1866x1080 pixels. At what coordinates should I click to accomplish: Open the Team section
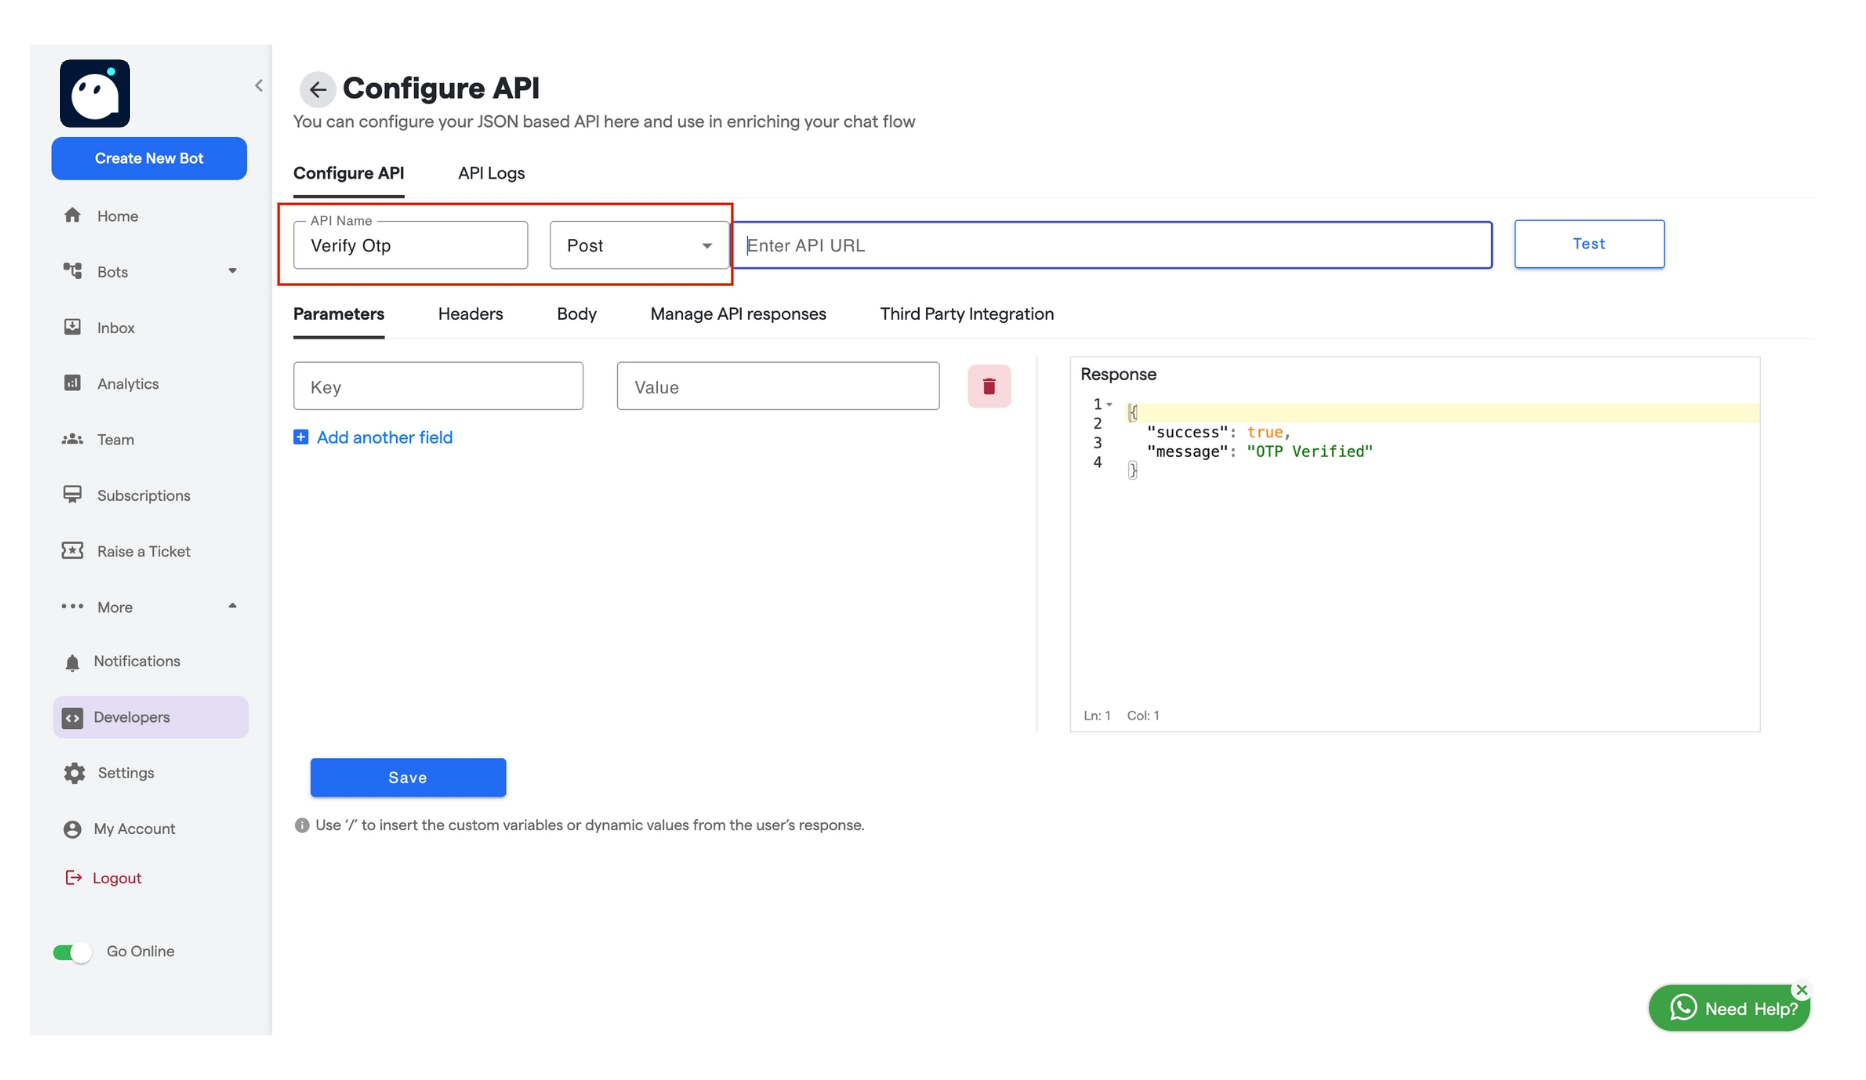coord(115,439)
